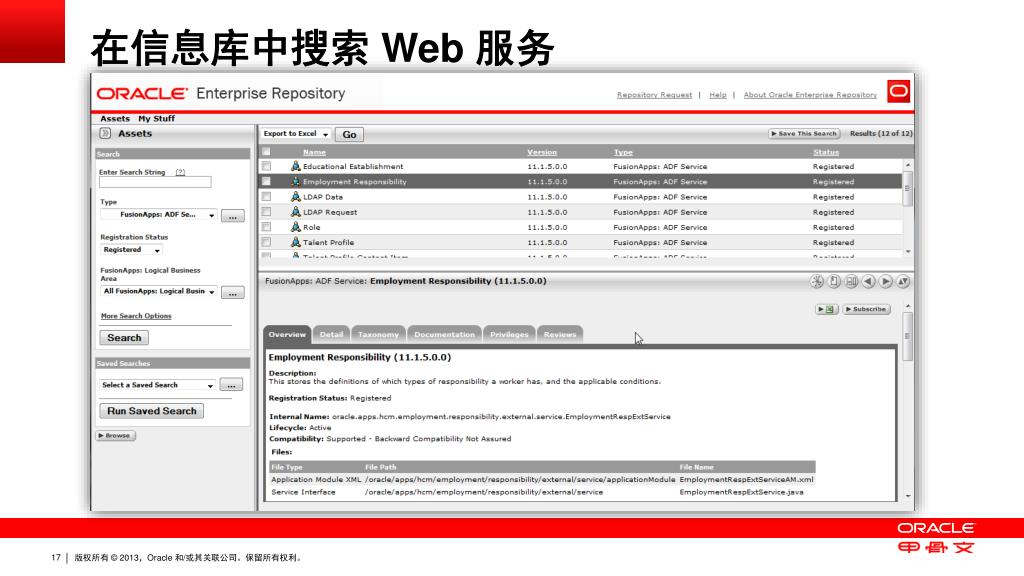Sort results by the Type column header
This screenshot has height=576, width=1024.
[x=623, y=152]
